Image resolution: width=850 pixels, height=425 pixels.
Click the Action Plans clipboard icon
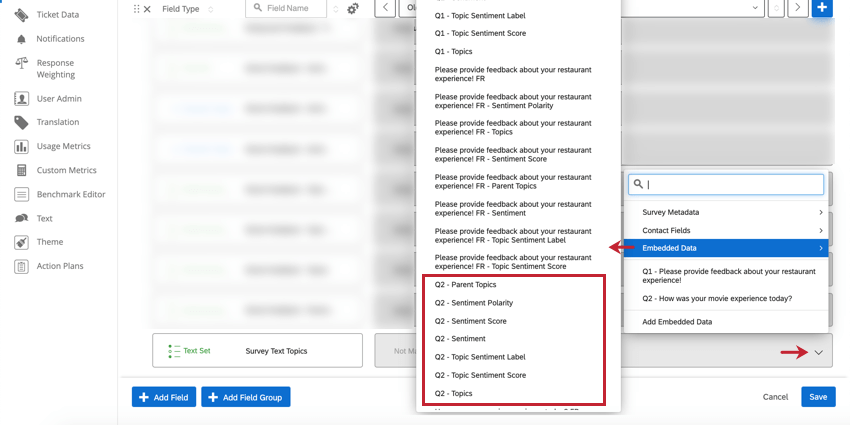pos(21,266)
